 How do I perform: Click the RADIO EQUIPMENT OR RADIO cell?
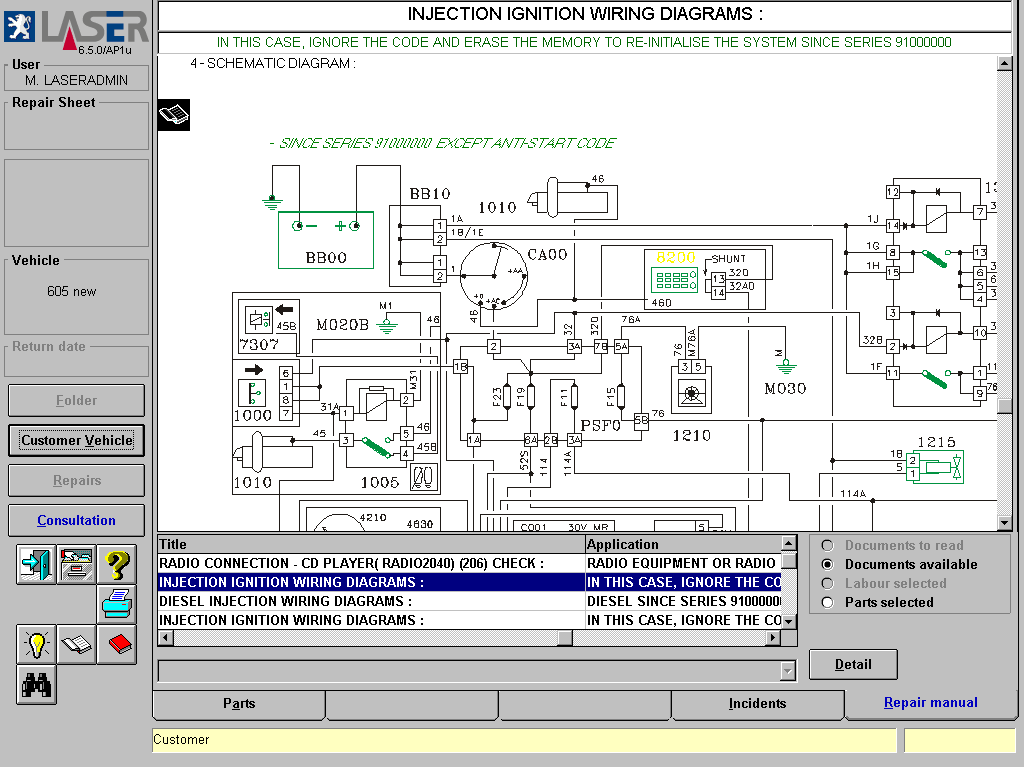tap(683, 563)
